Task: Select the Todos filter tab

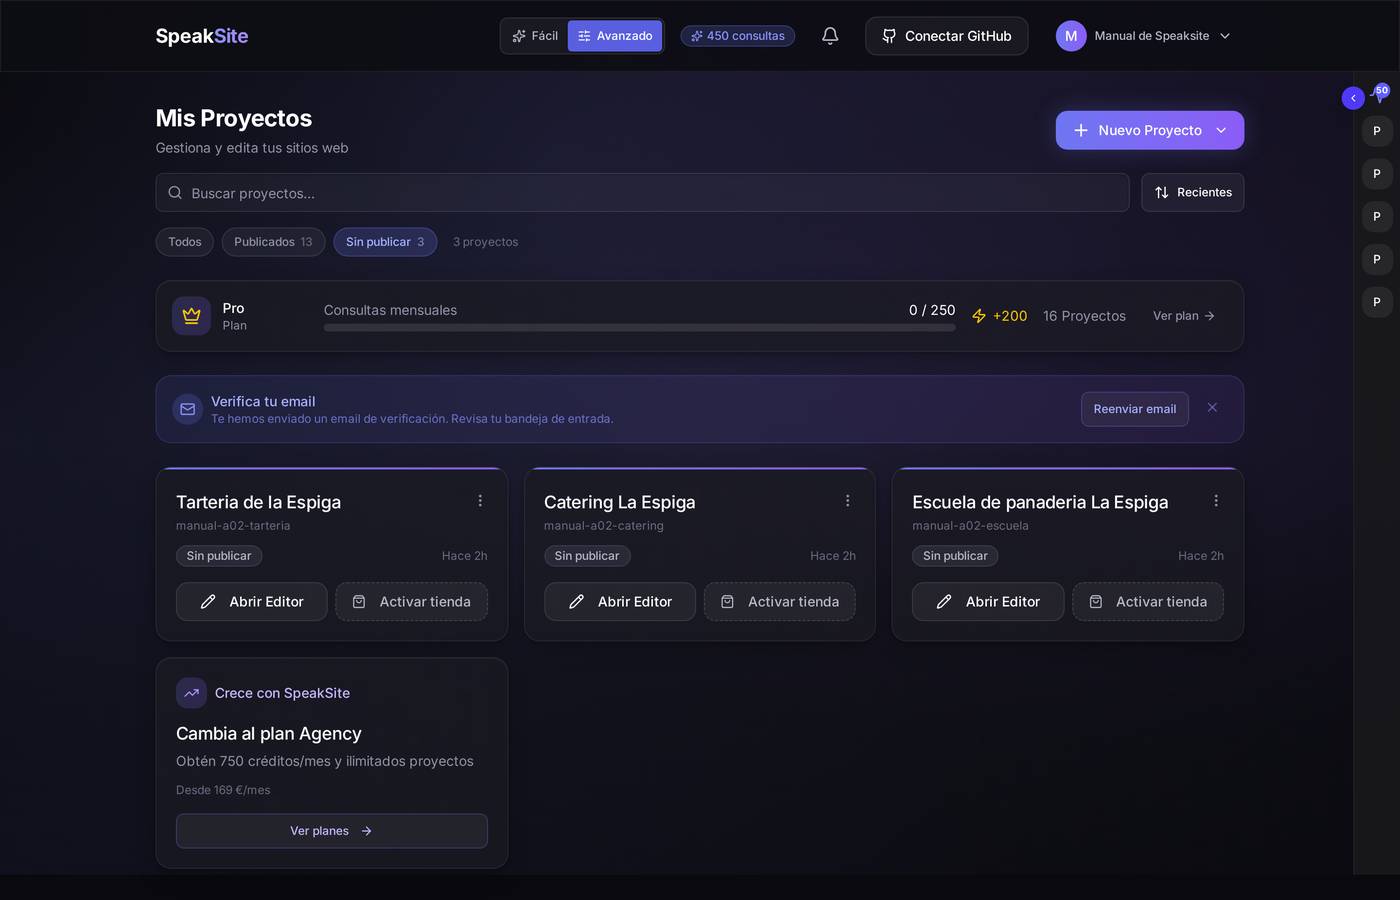Action: click(x=185, y=242)
